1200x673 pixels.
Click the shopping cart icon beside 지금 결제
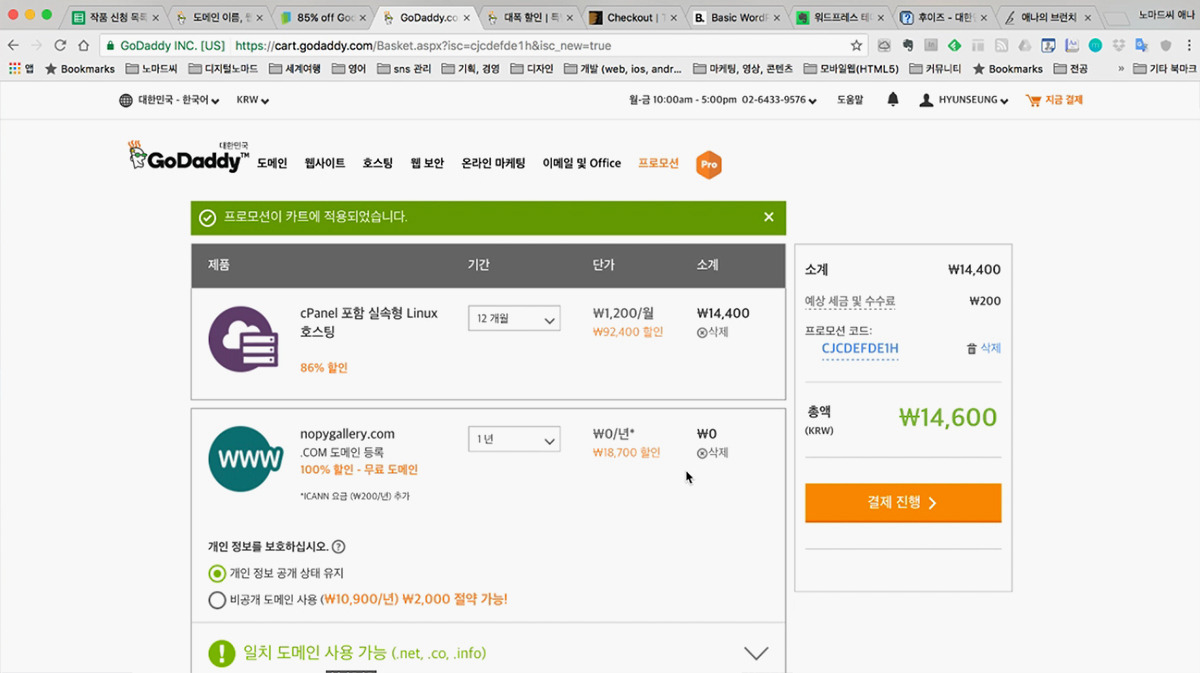1033,100
